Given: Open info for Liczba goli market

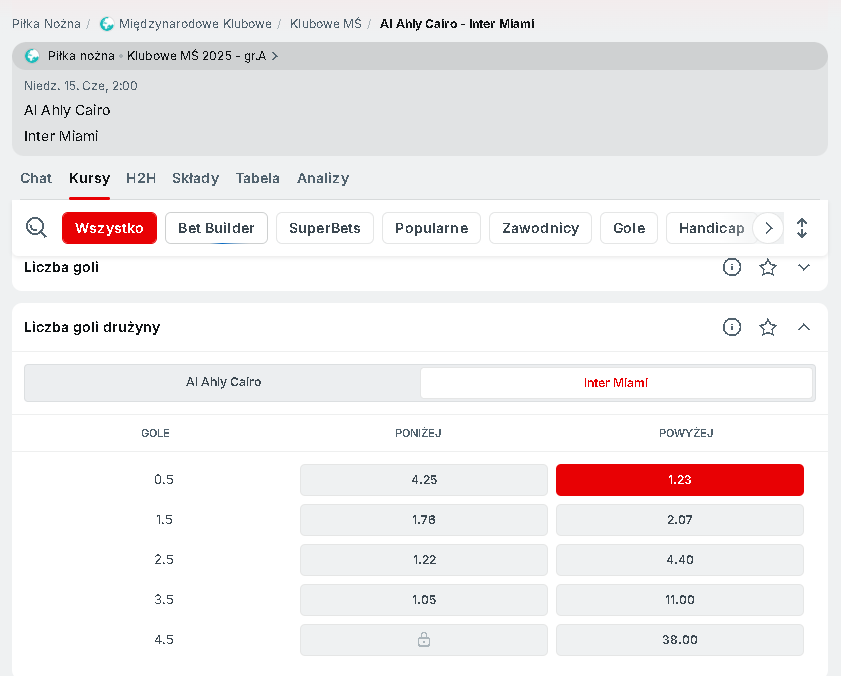Looking at the screenshot, I should pyautogui.click(x=732, y=267).
